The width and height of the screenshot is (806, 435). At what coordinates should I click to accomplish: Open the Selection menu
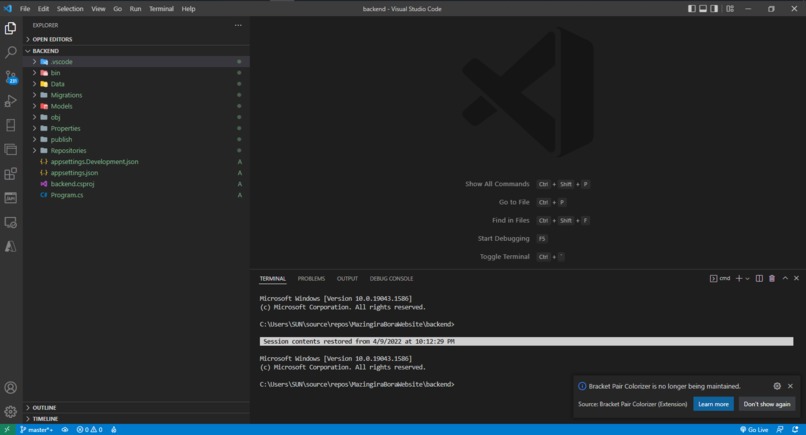[x=70, y=9]
